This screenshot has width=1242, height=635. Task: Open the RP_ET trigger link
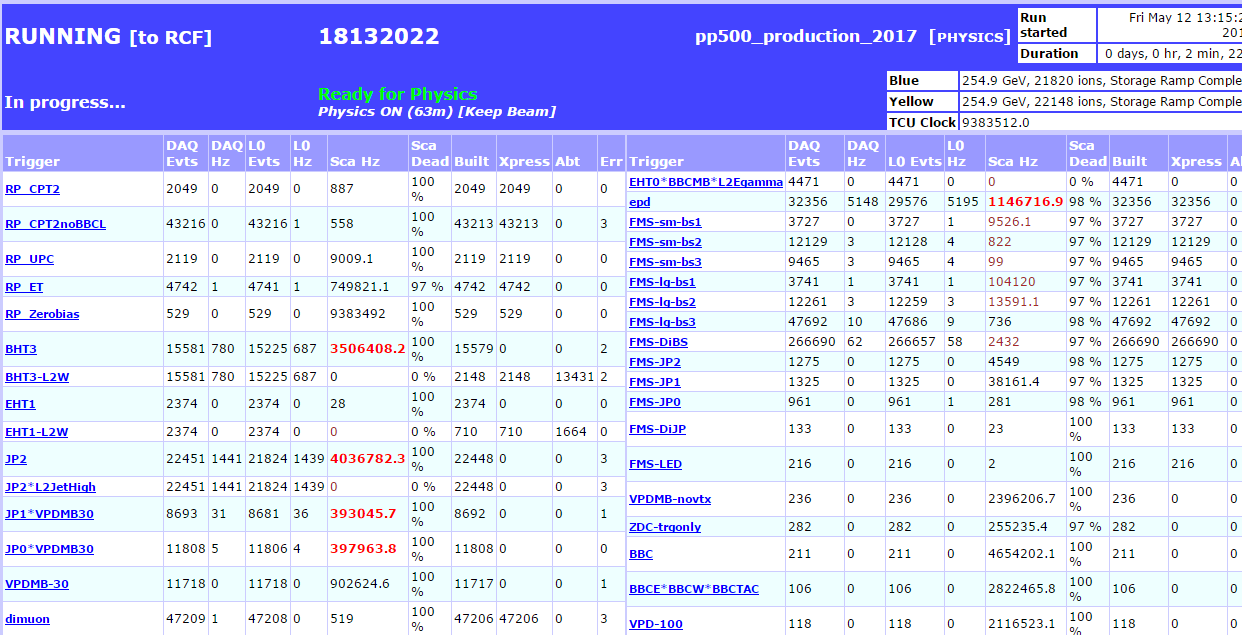24,287
